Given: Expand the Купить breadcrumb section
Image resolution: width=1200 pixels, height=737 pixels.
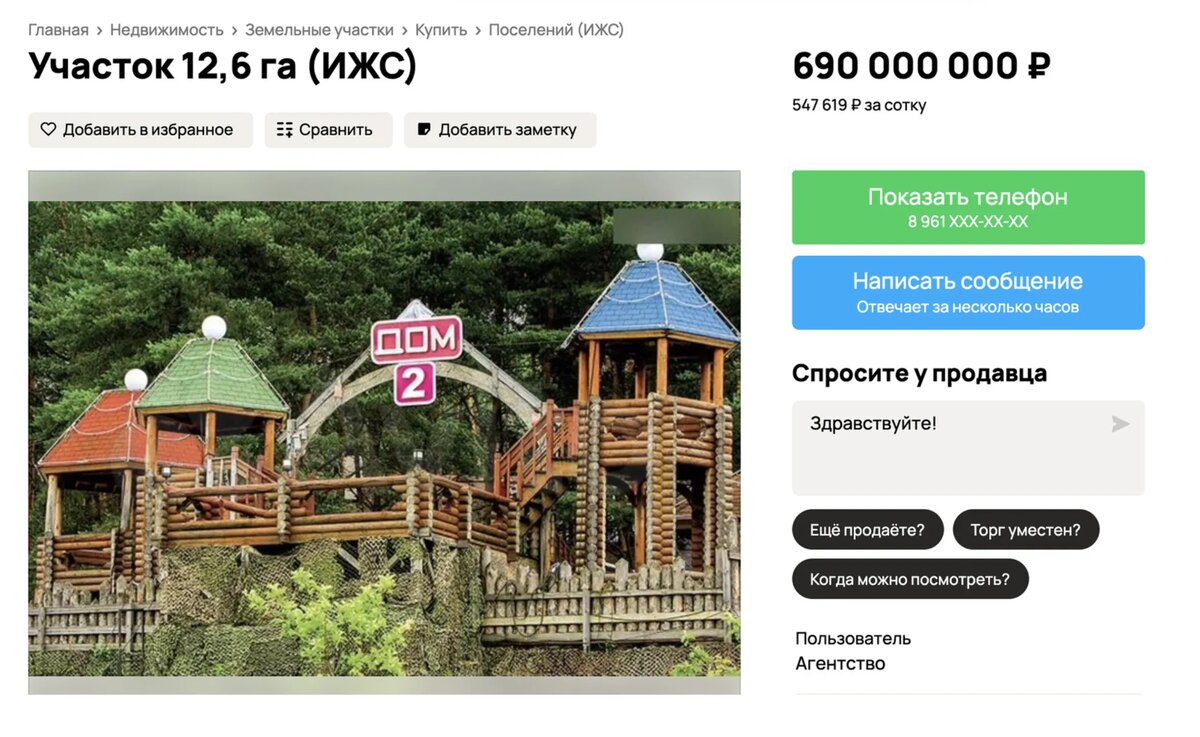Looking at the screenshot, I should coord(441,29).
